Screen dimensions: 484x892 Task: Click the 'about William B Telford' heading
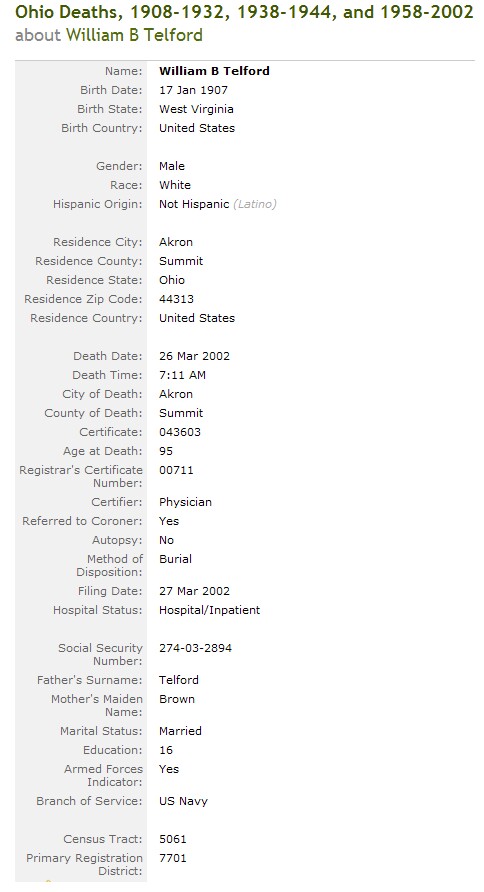[x=109, y=35]
